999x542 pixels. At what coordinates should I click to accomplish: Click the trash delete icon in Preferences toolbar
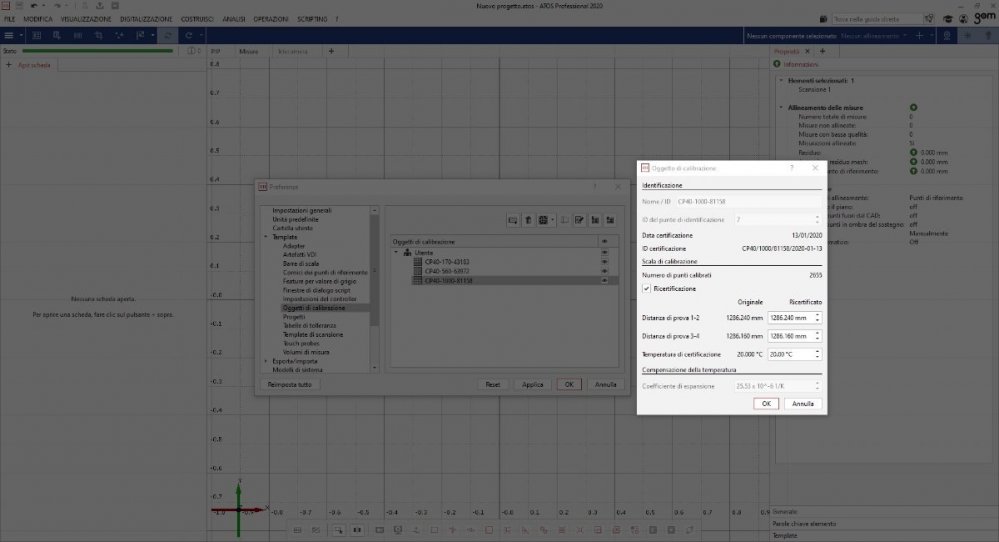[x=527, y=219]
